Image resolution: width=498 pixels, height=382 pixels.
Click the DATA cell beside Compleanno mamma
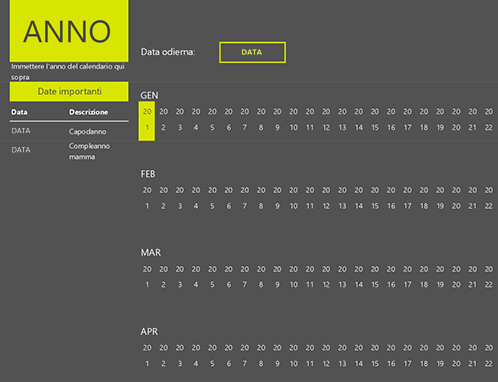point(21,150)
